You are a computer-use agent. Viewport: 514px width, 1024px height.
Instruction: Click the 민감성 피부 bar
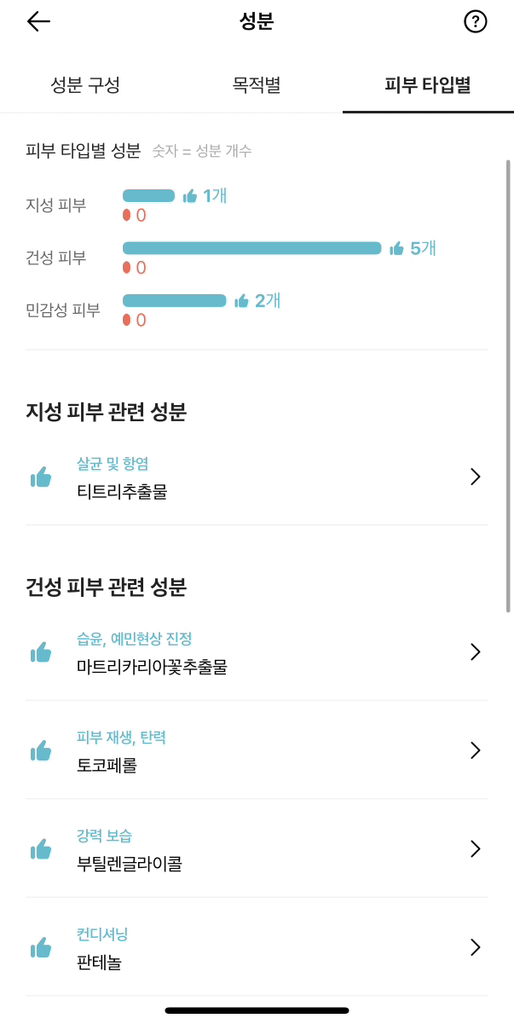point(174,300)
